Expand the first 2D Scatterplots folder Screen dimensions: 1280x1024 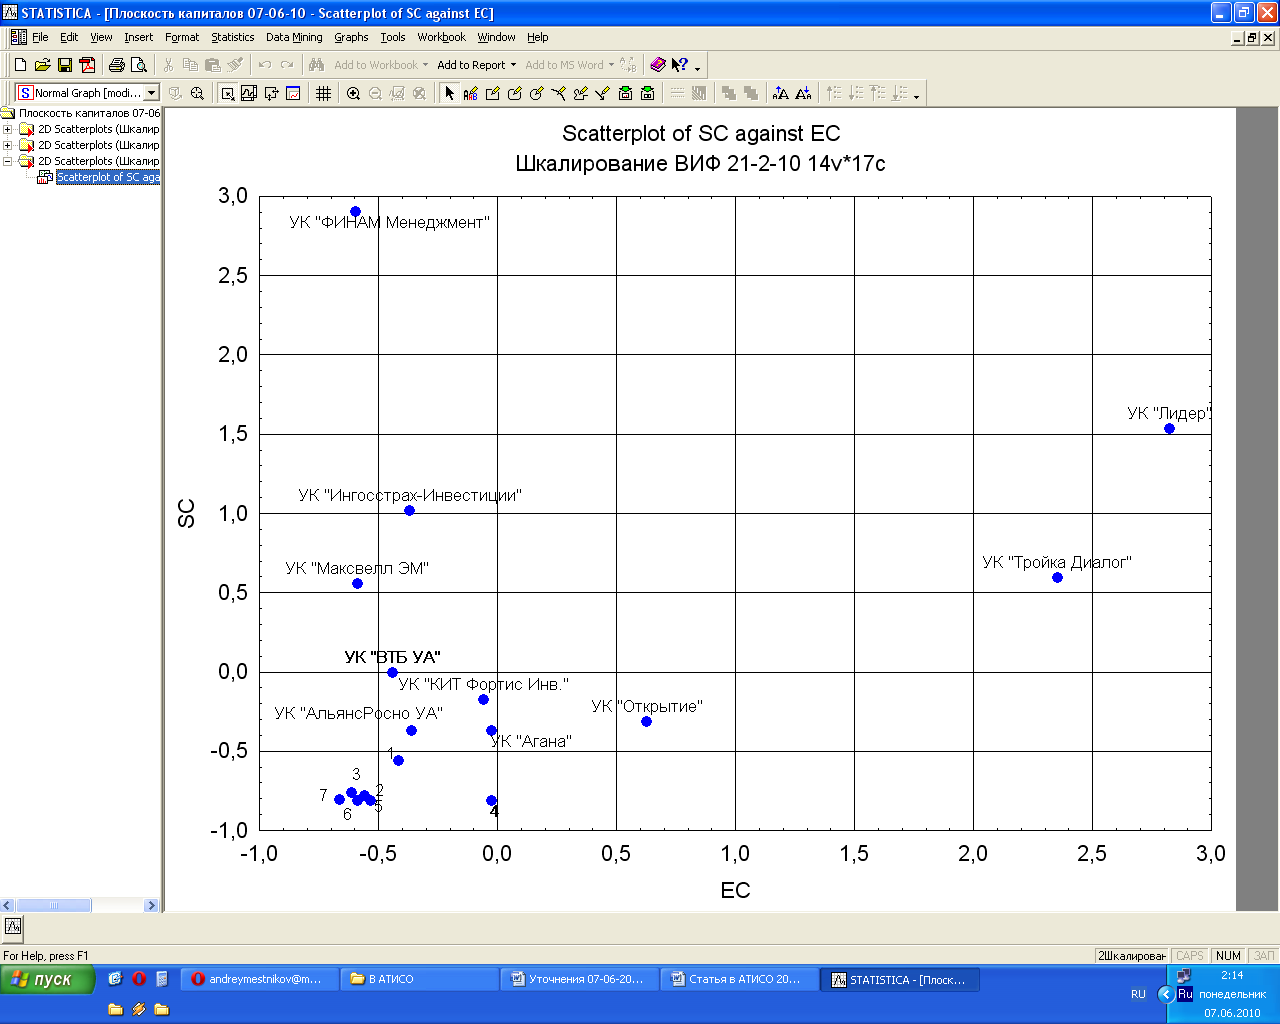coord(8,129)
